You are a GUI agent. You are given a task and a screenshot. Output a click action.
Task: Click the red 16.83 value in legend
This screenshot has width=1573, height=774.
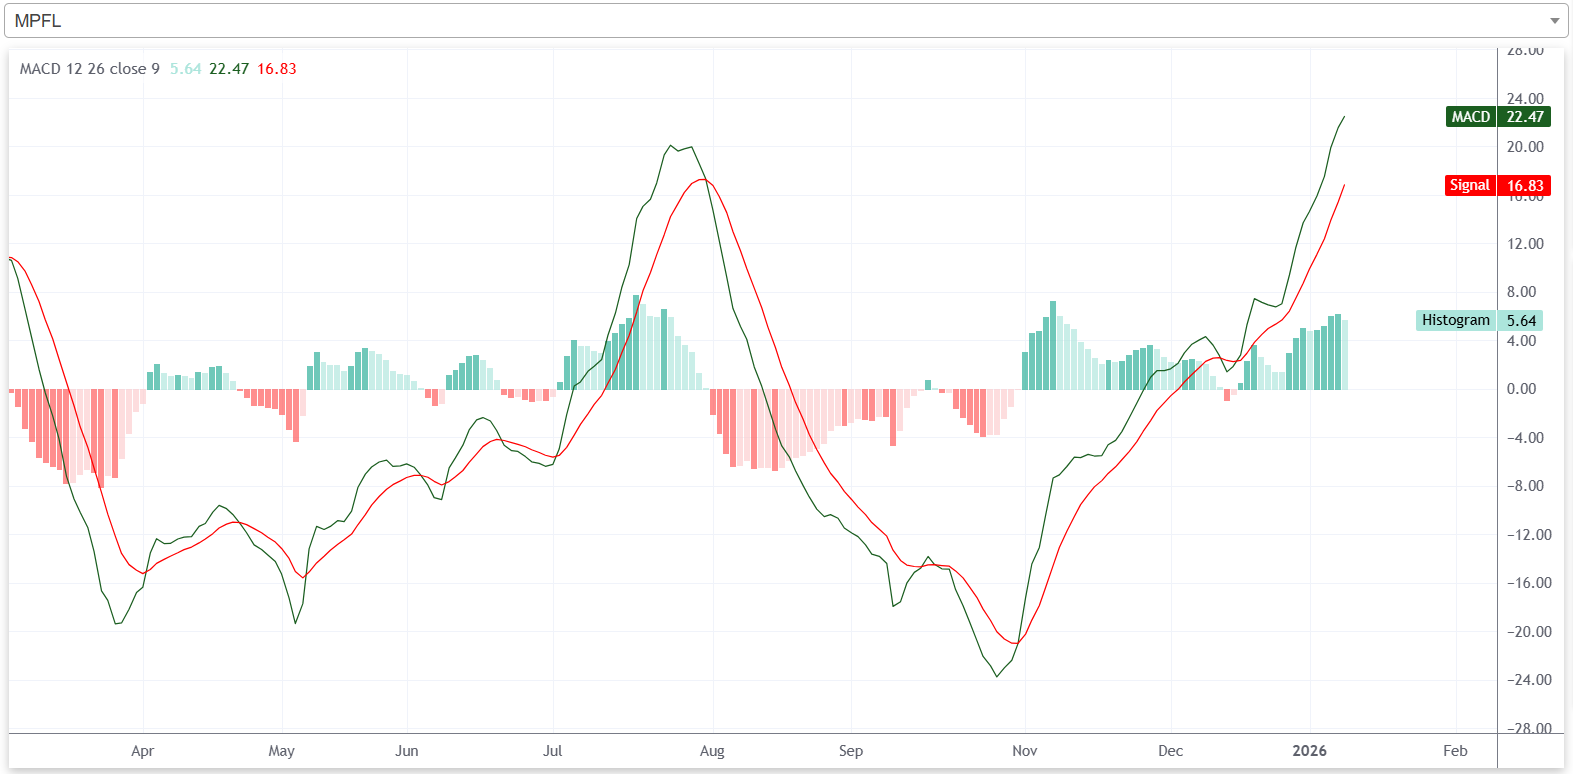(x=277, y=69)
